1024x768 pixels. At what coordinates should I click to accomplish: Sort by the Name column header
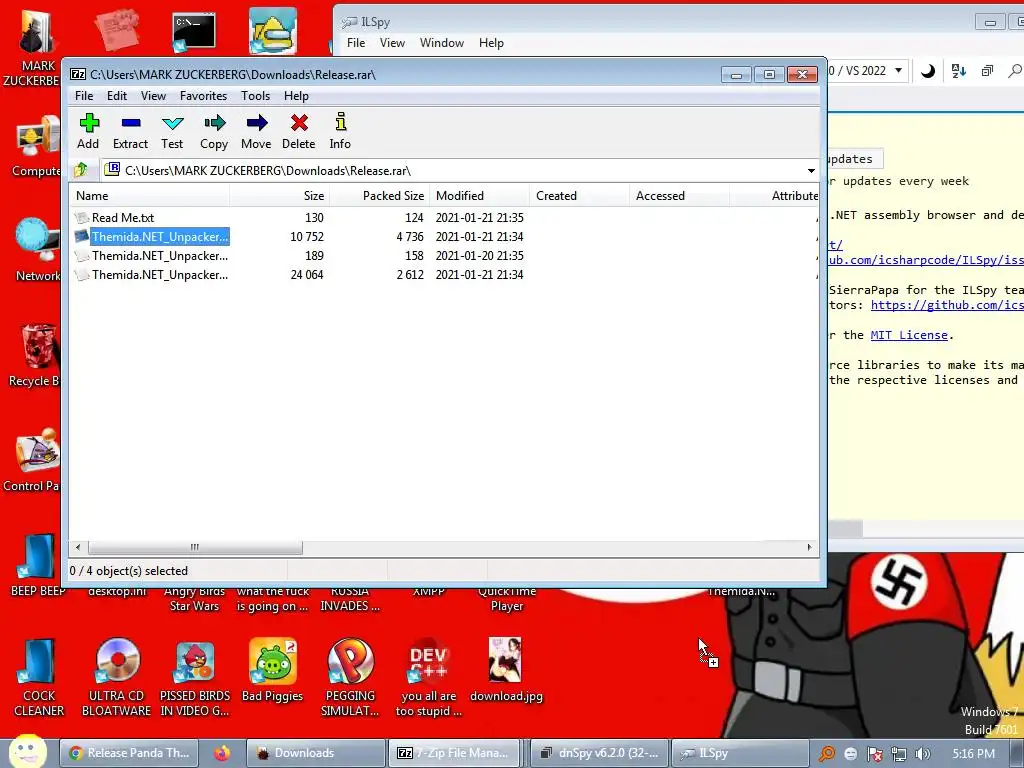149,196
